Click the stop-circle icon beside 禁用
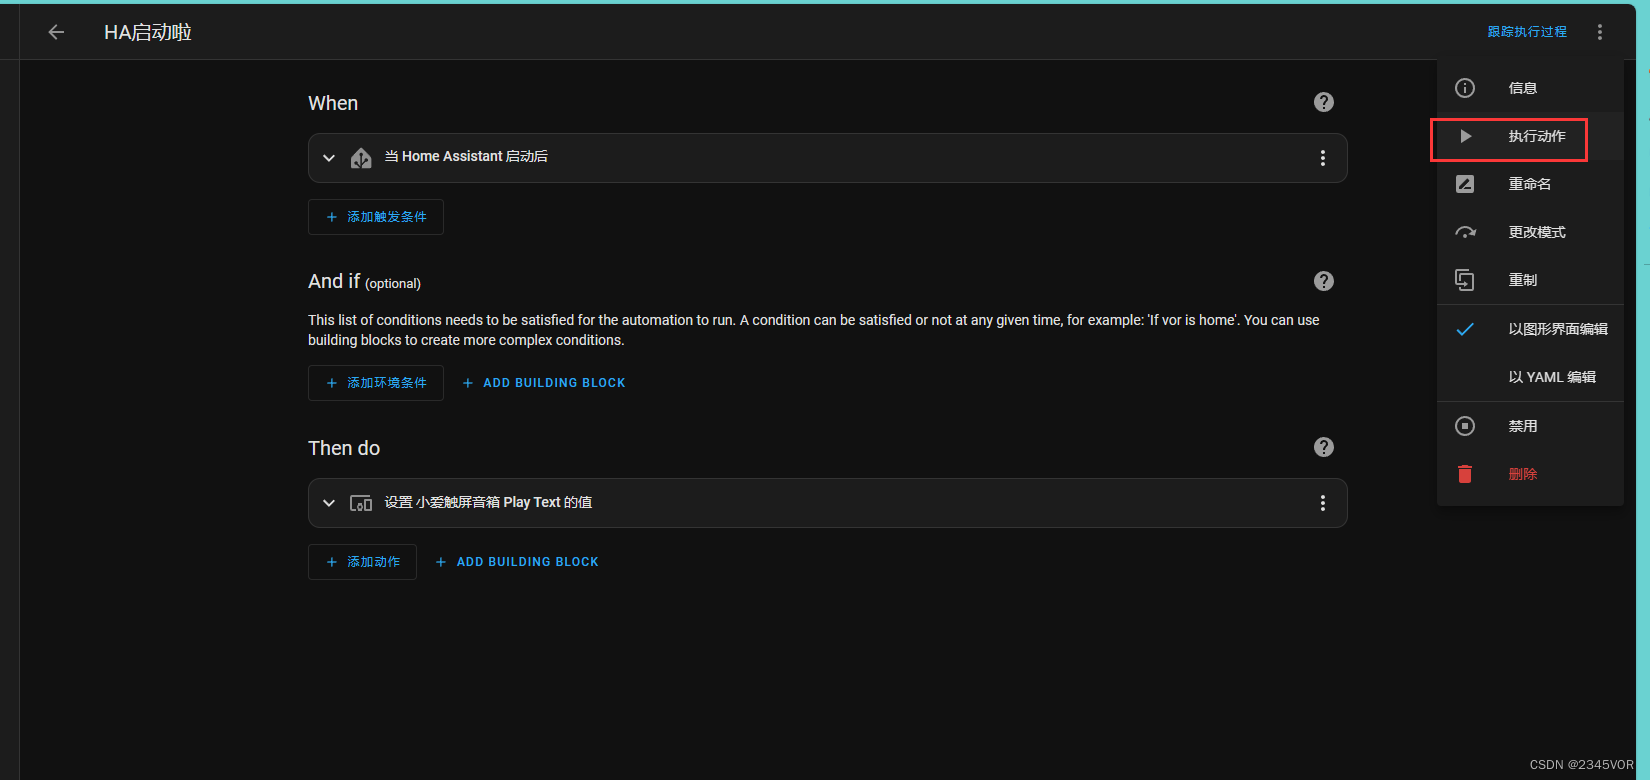This screenshot has height=780, width=1650. (1465, 426)
